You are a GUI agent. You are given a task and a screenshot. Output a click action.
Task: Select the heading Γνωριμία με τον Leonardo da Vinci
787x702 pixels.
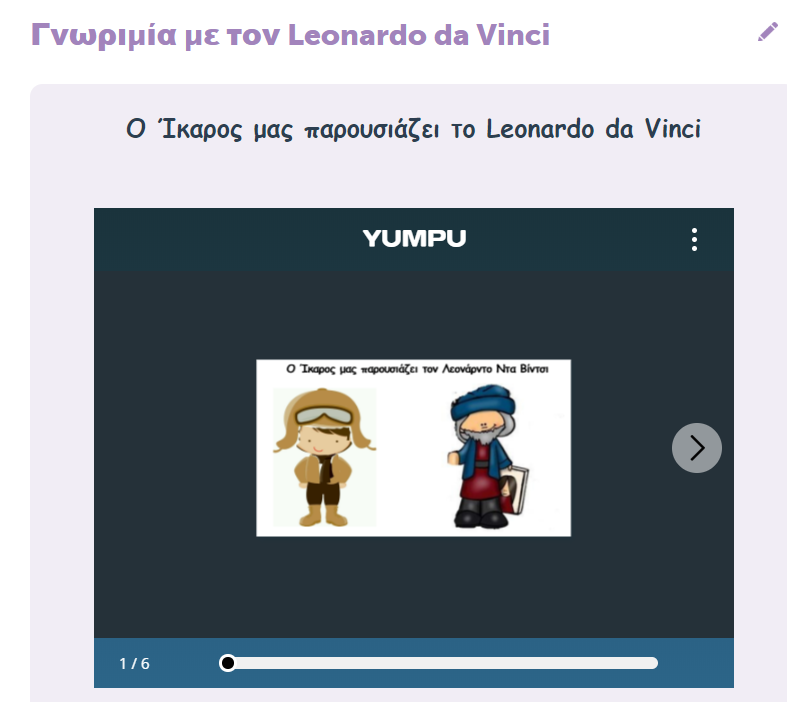291,35
